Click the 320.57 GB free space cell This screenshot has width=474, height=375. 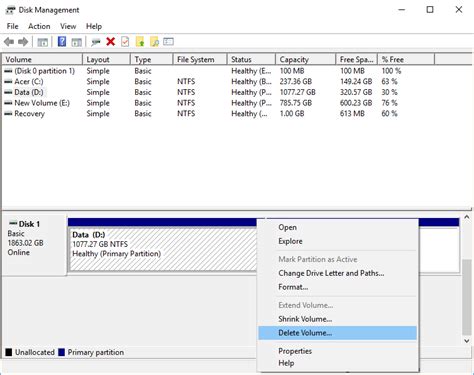point(356,92)
